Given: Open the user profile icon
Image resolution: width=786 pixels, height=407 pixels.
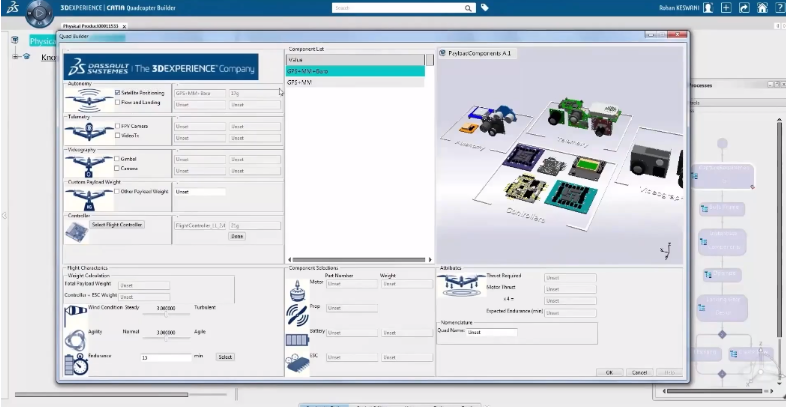Looking at the screenshot, I should 707,8.
